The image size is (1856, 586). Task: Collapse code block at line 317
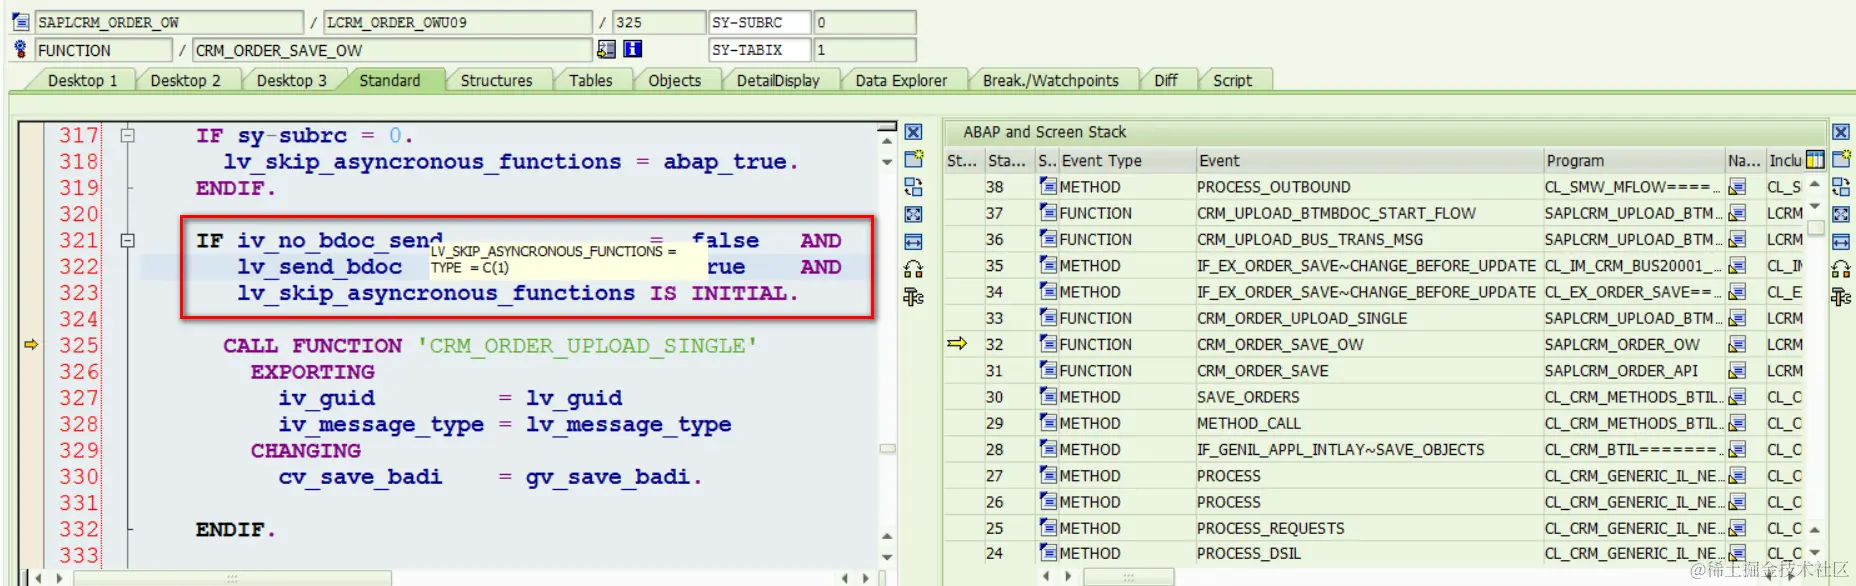[127, 135]
